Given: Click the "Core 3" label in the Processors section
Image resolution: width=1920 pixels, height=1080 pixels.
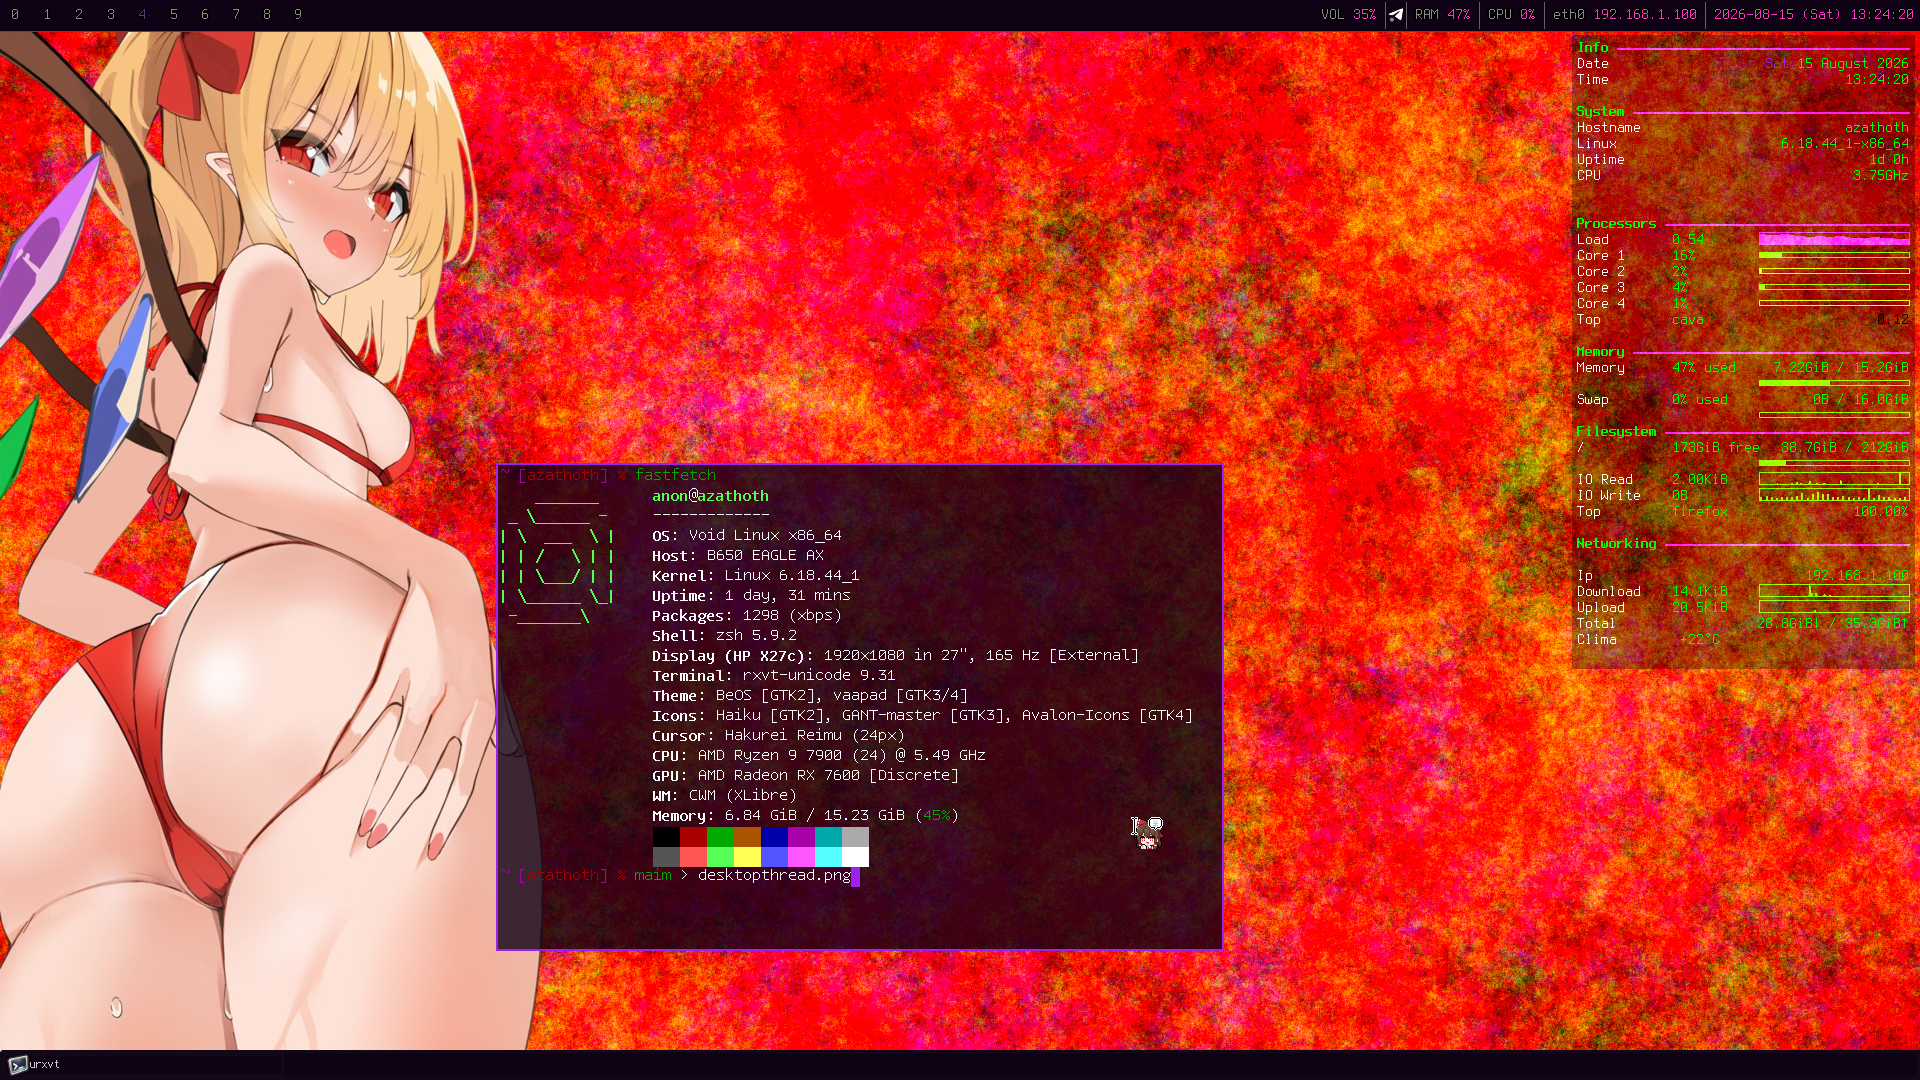Looking at the screenshot, I should 1600,288.
